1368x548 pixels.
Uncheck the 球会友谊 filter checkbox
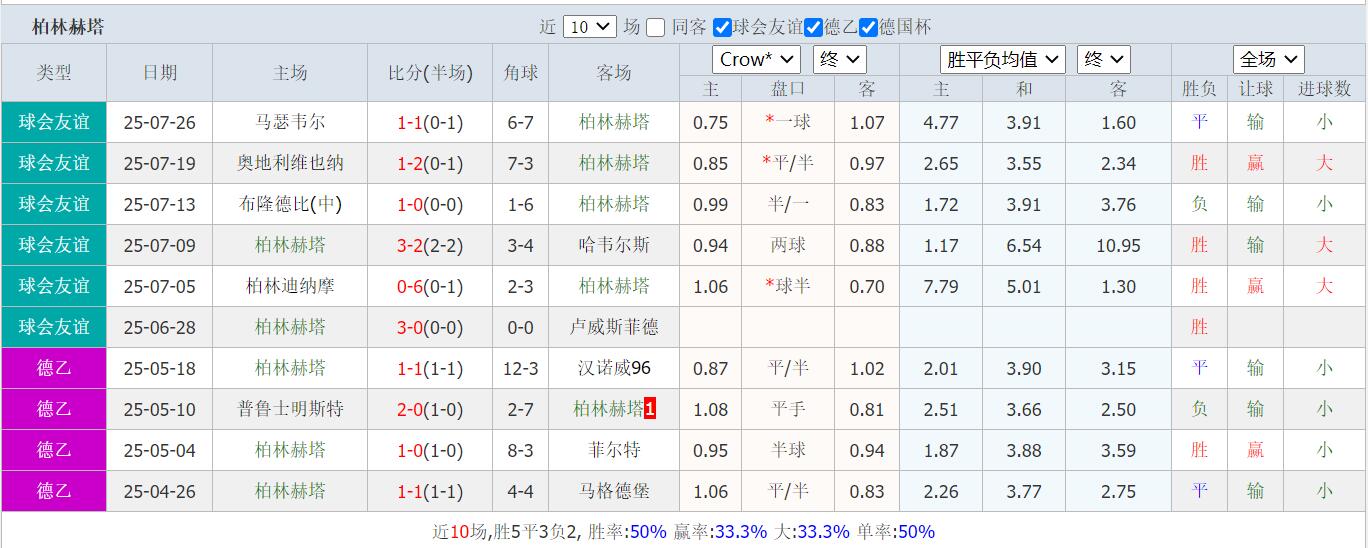coord(722,28)
